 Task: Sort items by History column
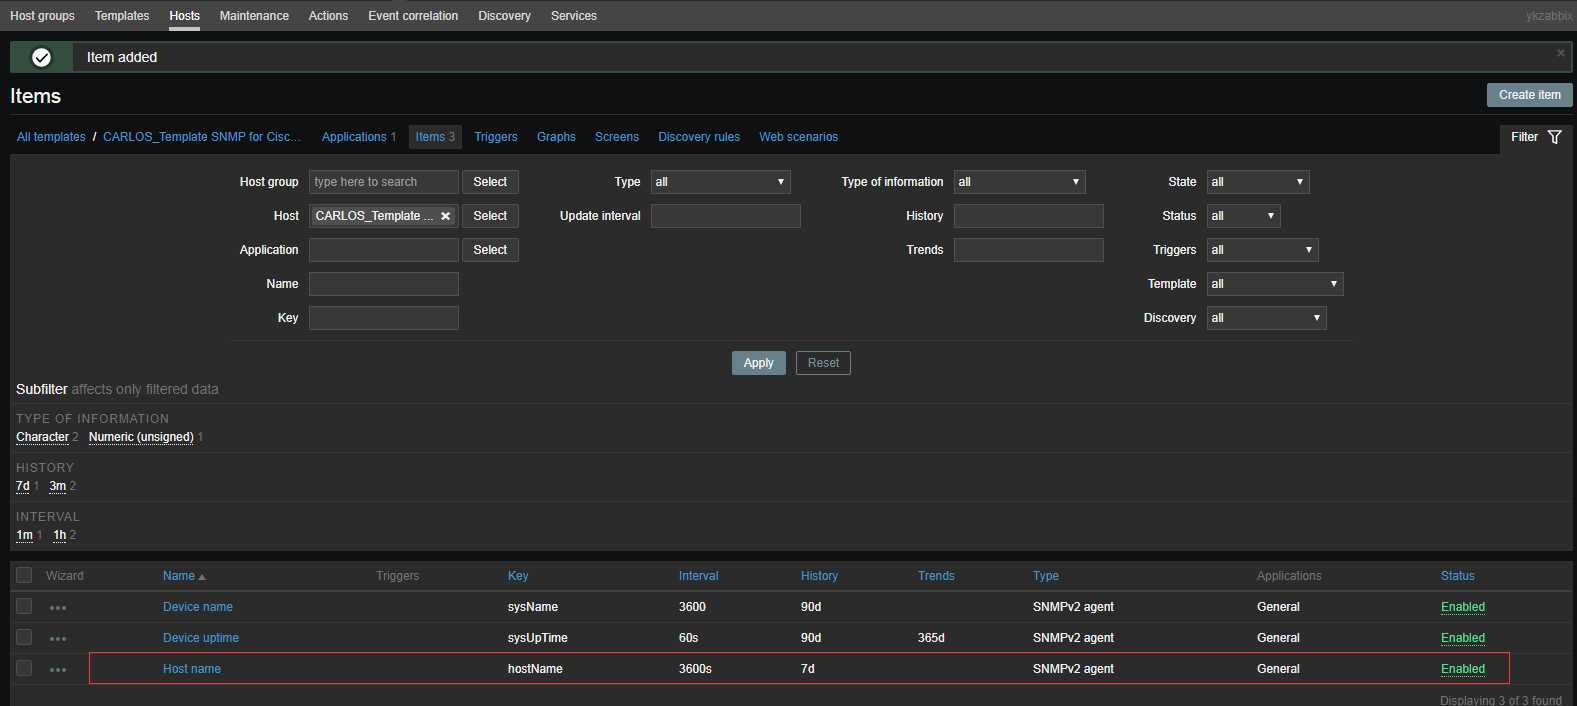coord(819,576)
